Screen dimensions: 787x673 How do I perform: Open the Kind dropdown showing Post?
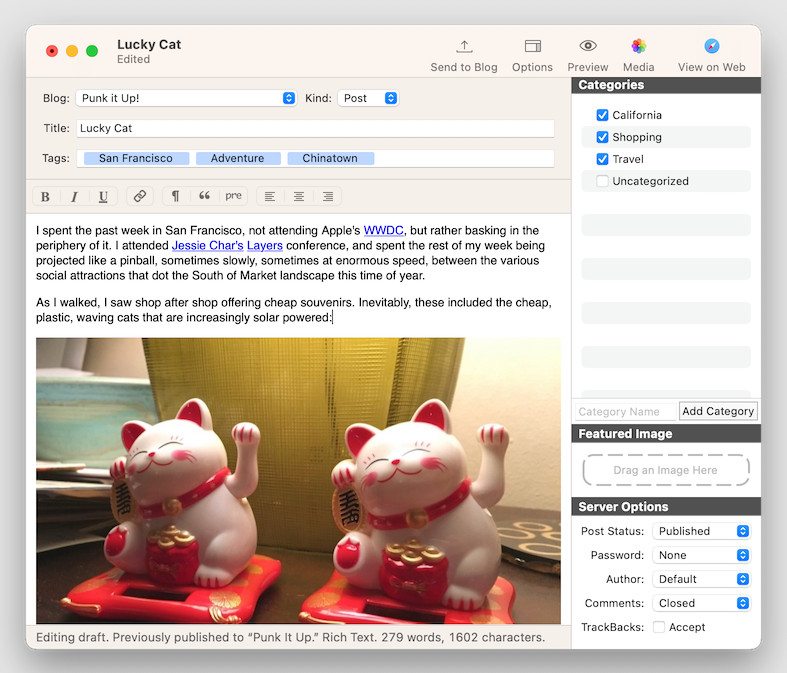click(x=368, y=98)
